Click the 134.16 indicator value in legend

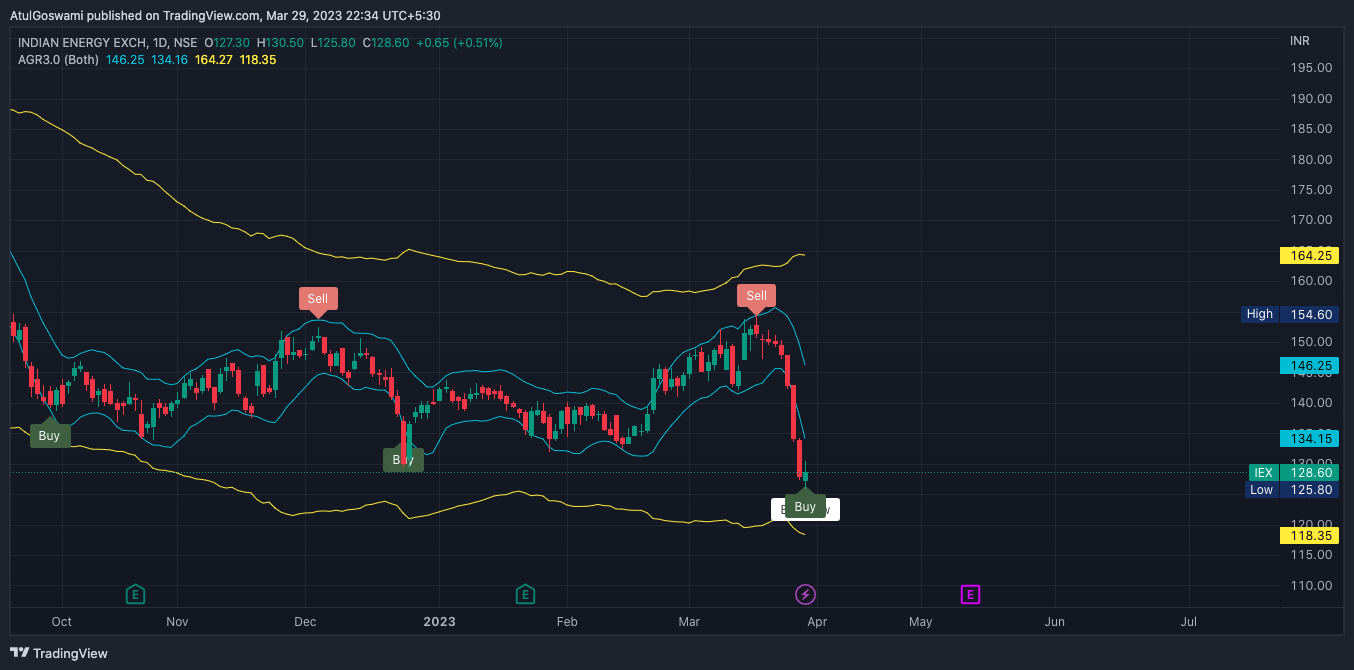point(169,60)
